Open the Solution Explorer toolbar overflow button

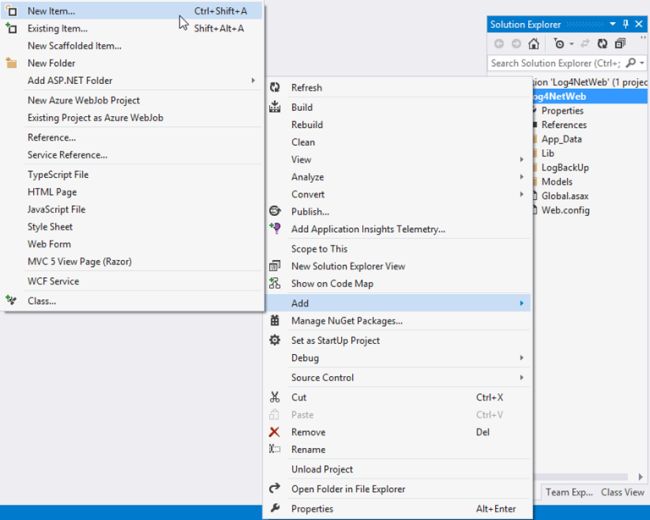click(x=643, y=38)
